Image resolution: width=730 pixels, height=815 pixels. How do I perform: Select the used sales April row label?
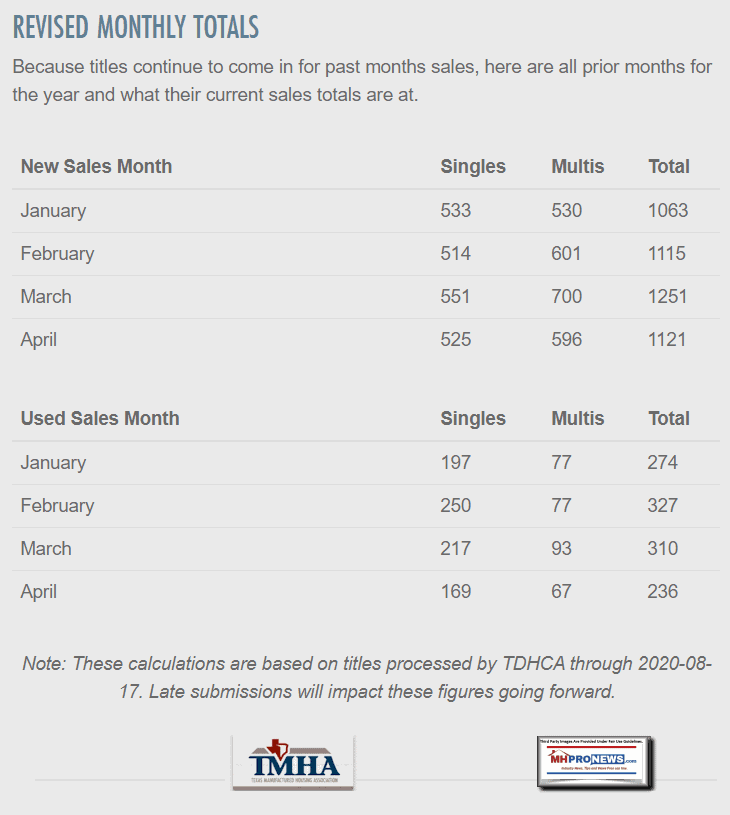pos(39,592)
